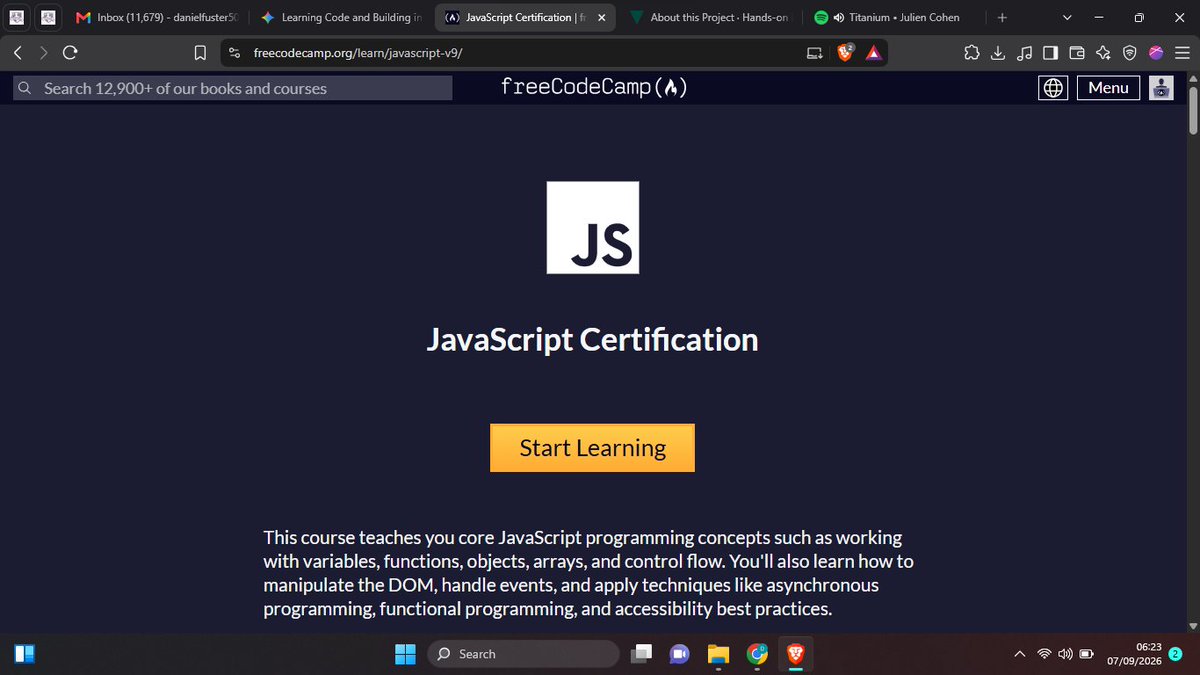This screenshot has height=675, width=1200.
Task: Click the volume speaker tray icon
Action: coord(1065,654)
